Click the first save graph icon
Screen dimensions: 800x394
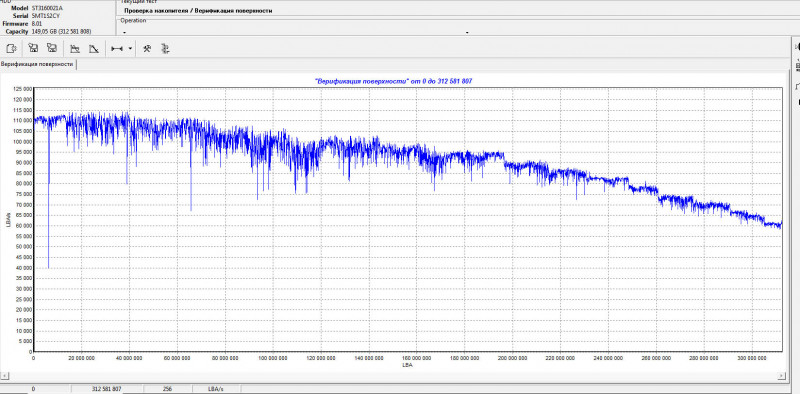pyautogui.click(x=34, y=48)
